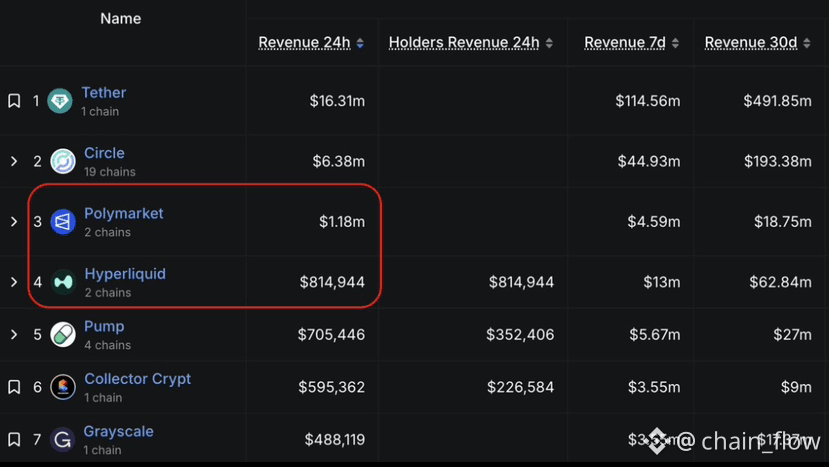This screenshot has width=829, height=467.
Task: Select Polymarket's $4.59m 7d revenue
Action: 654,222
